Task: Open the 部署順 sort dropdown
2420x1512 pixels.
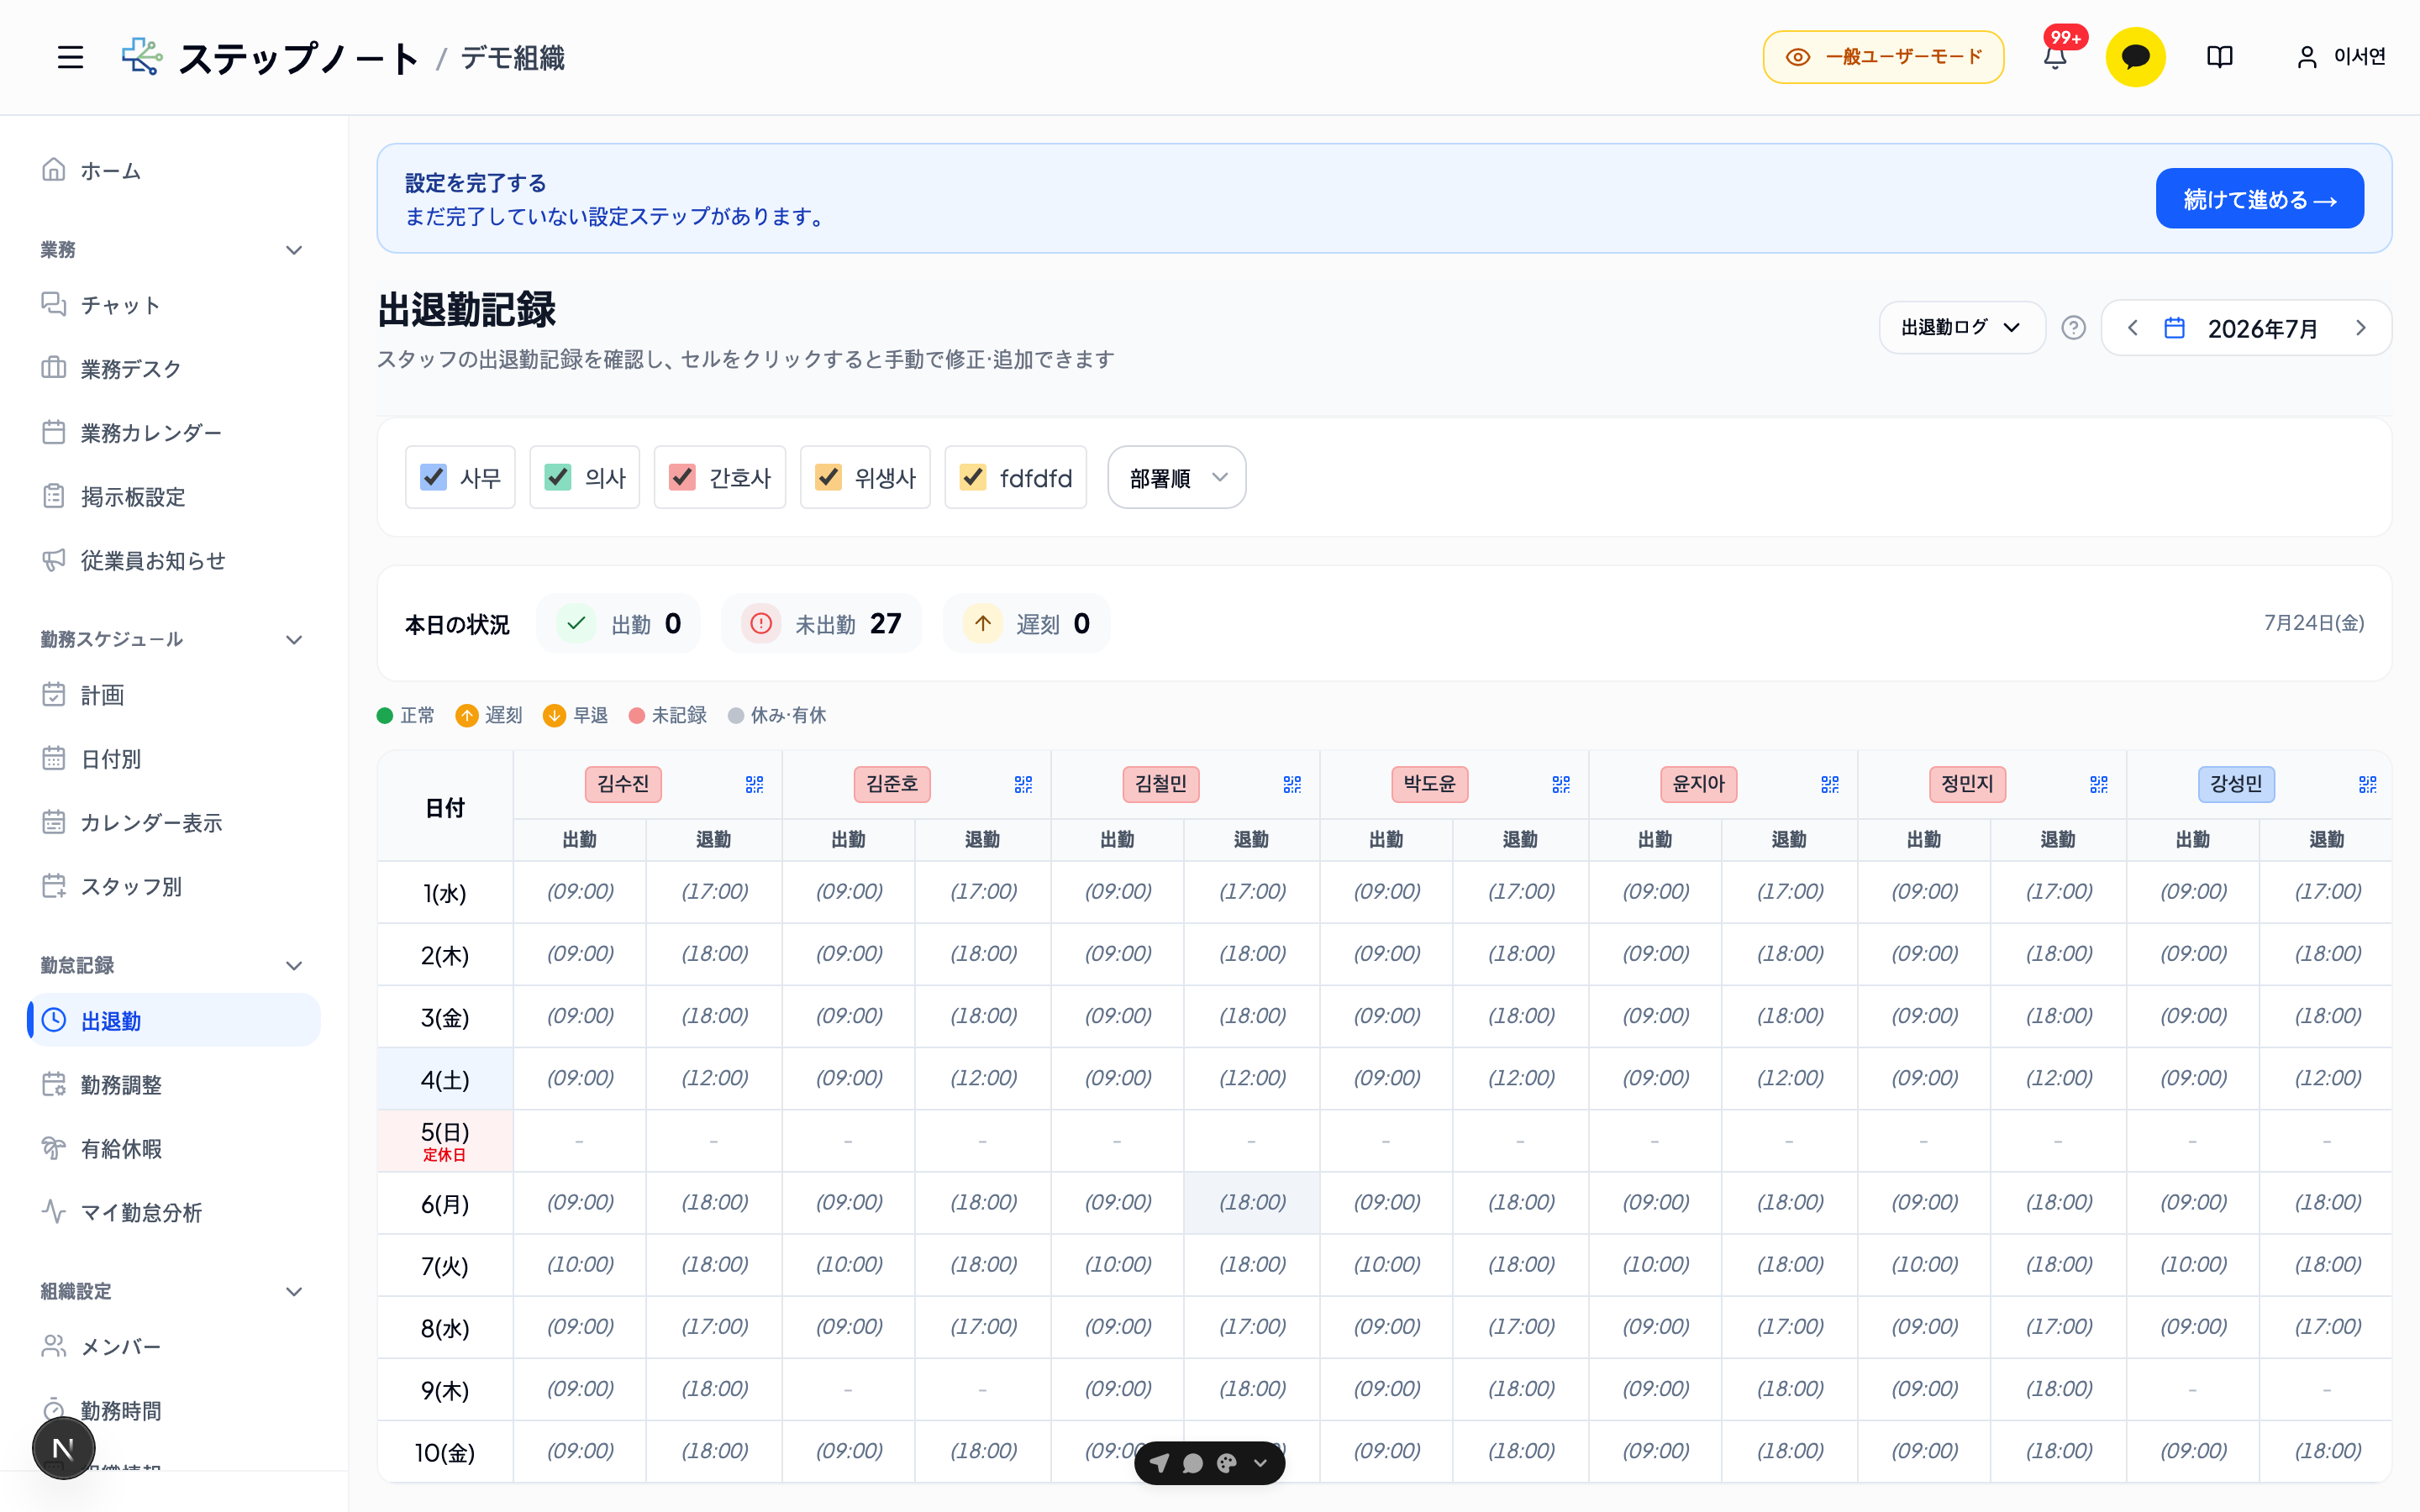Action: coord(1177,477)
